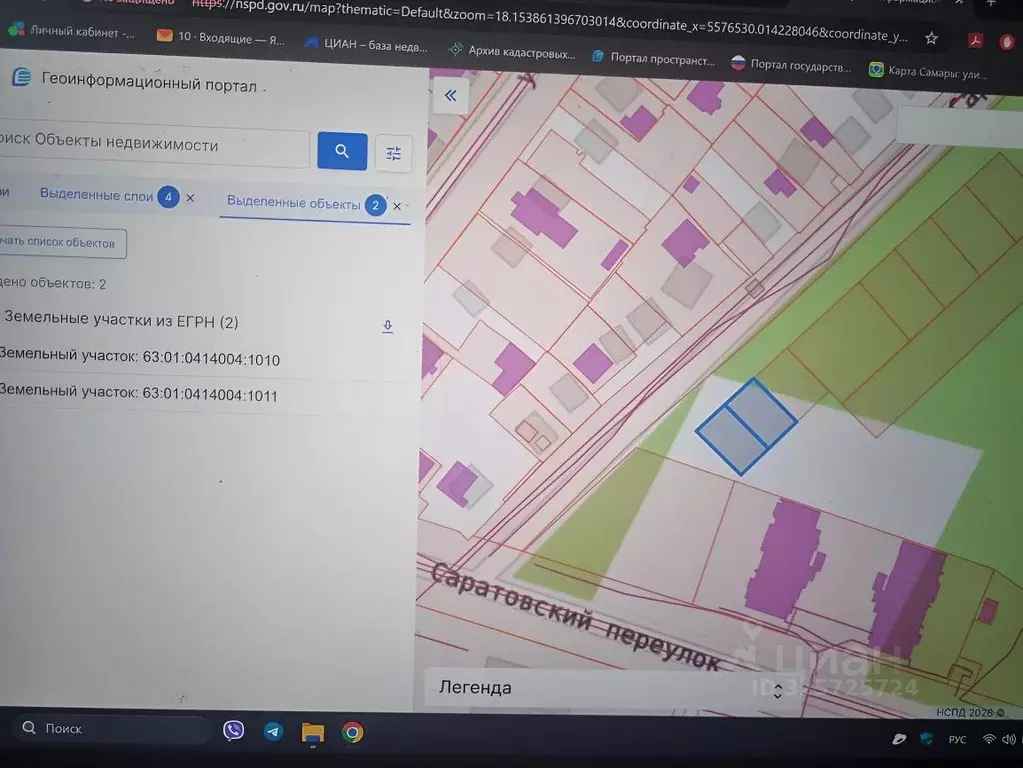Open Viber from the taskbar
The image size is (1023, 768).
(234, 731)
